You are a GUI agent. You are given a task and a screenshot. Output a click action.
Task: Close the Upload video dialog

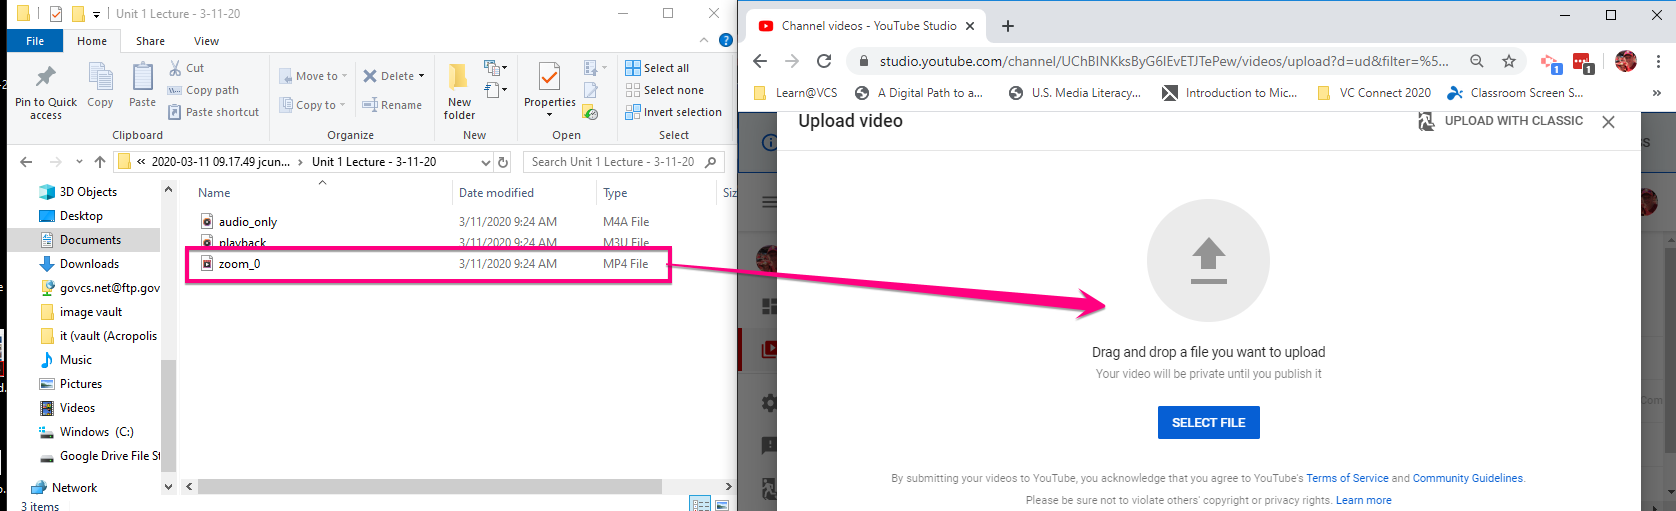(x=1608, y=122)
